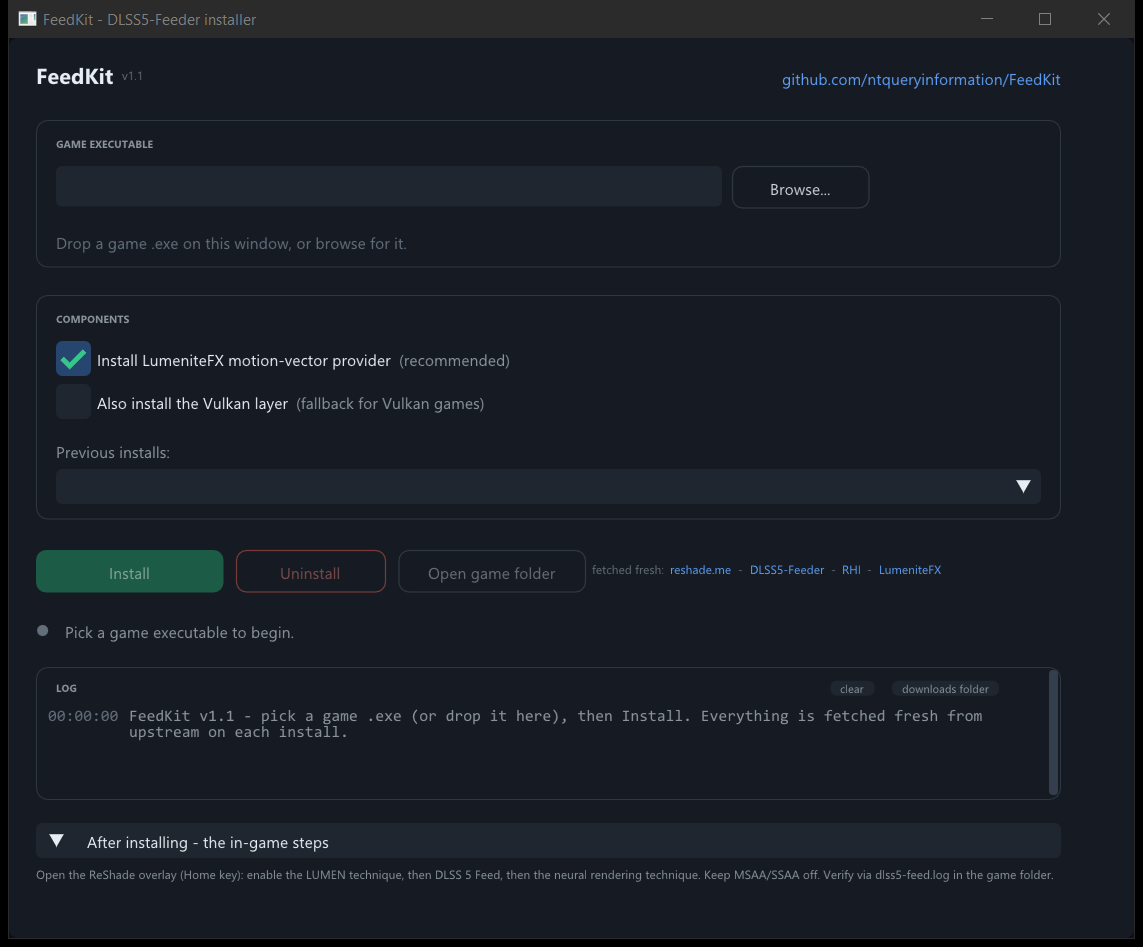Click the Browse... button
The height and width of the screenshot is (947, 1143).
coord(800,187)
